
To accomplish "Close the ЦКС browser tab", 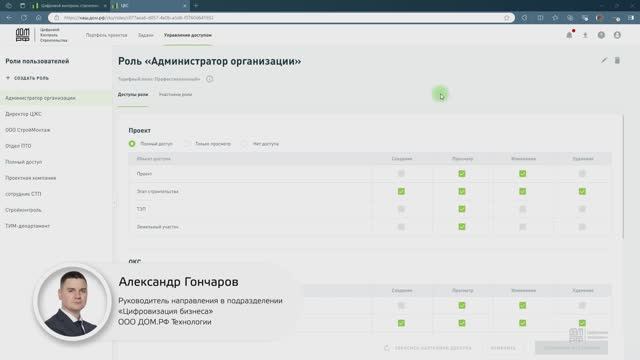I will 184,6.
